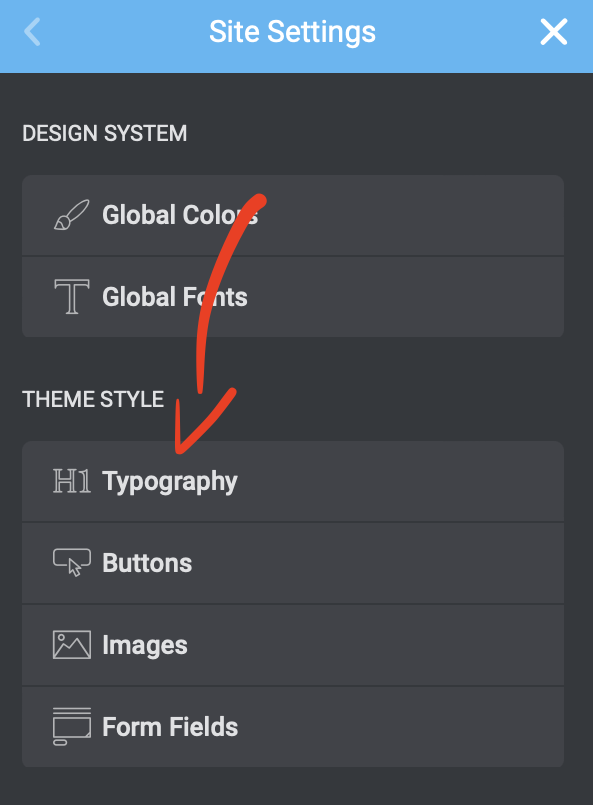Screen dimensions: 593x805
Task: Click the T icon for Global Fonts
Action: click(x=72, y=296)
